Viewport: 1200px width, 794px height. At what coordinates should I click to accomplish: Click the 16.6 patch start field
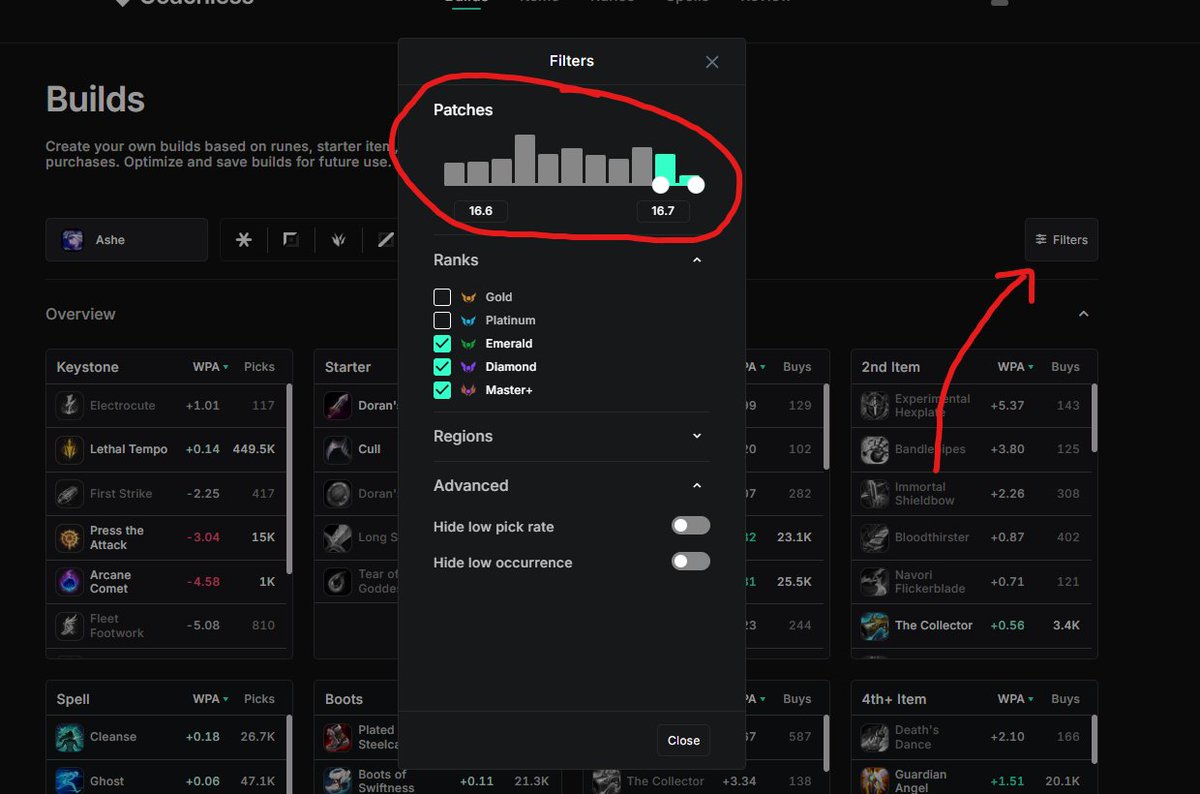[x=480, y=211]
